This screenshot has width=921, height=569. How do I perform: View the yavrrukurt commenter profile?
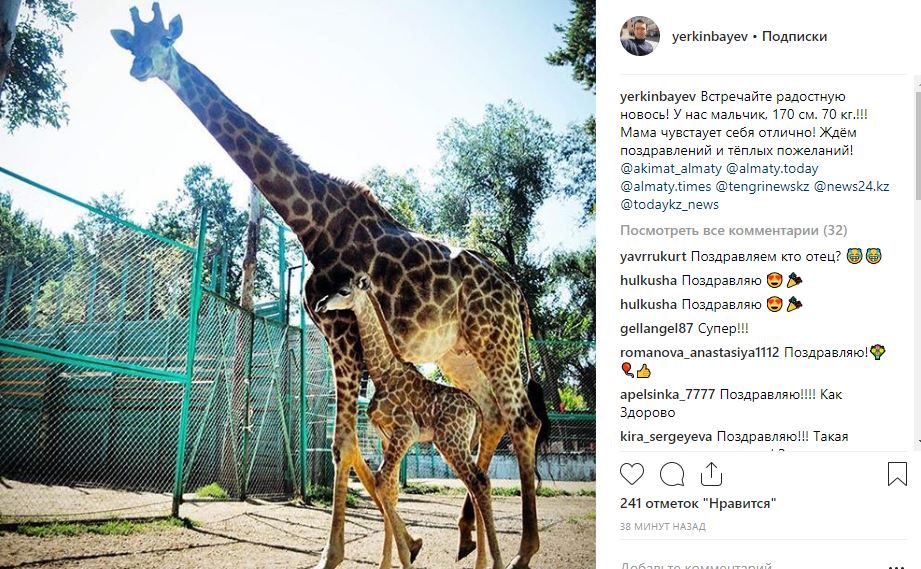tap(653, 257)
